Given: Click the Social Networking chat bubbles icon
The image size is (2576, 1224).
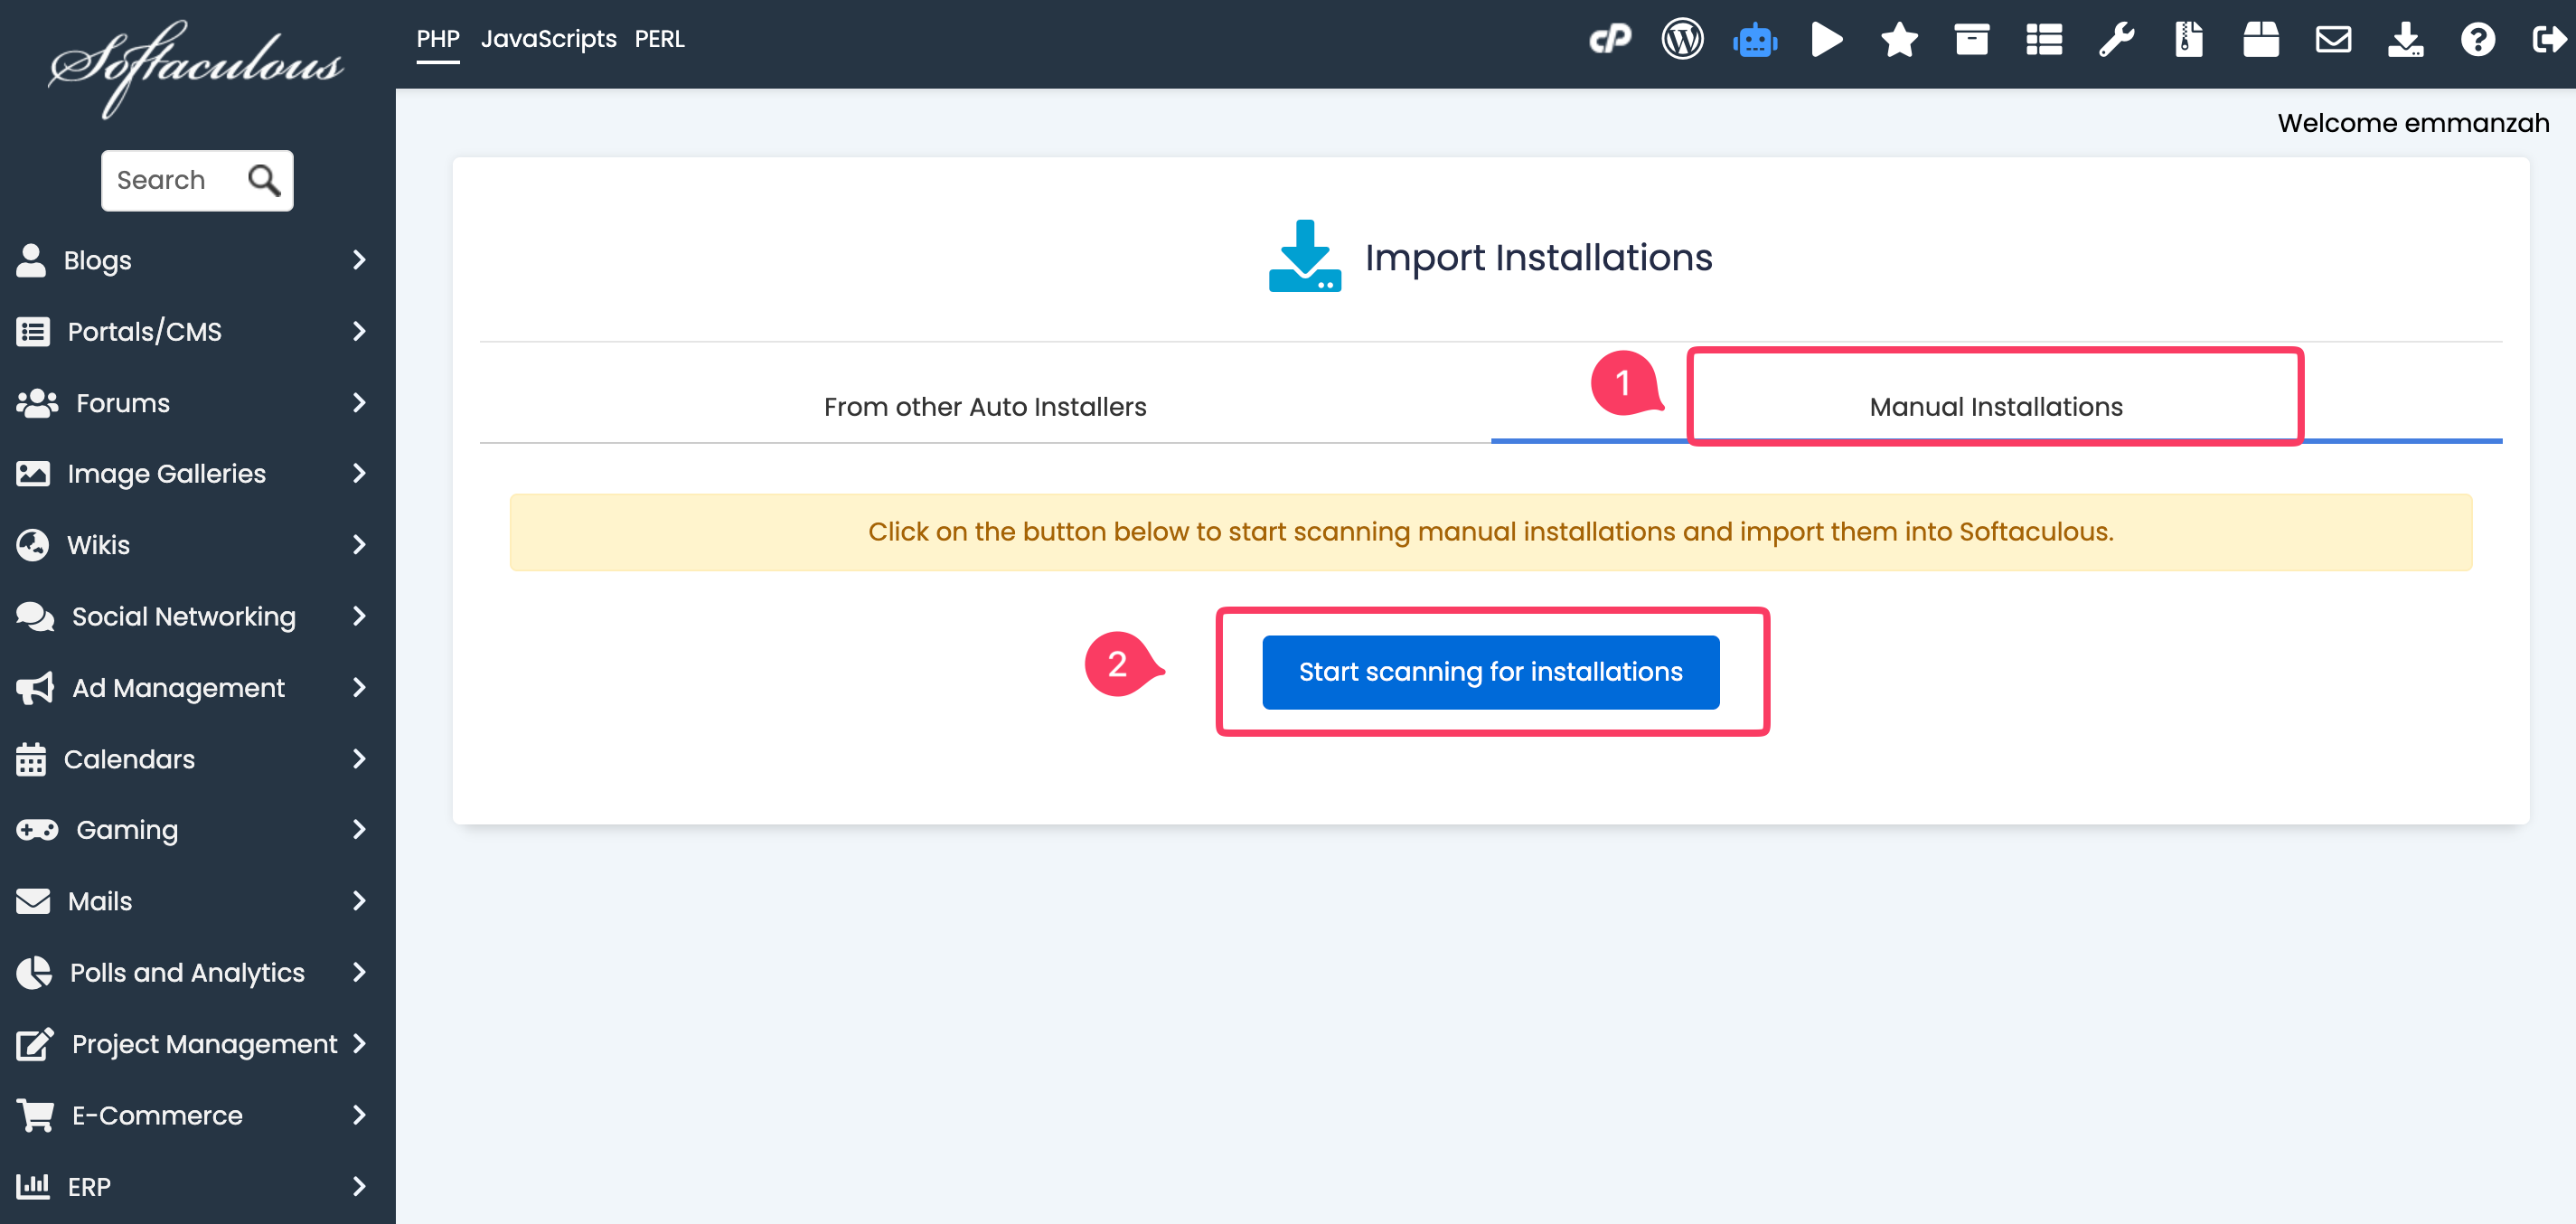Looking at the screenshot, I should (x=35, y=616).
